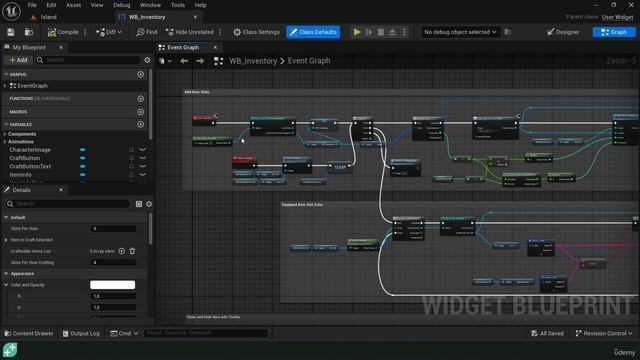Click the Eject from player button
Screen dimensions: 640x360
[x=392, y=32]
